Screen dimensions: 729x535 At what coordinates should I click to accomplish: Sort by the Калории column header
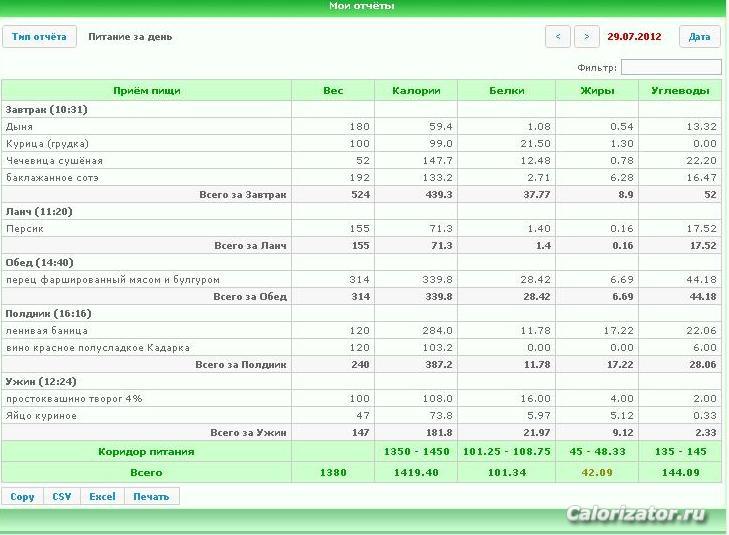click(x=416, y=91)
